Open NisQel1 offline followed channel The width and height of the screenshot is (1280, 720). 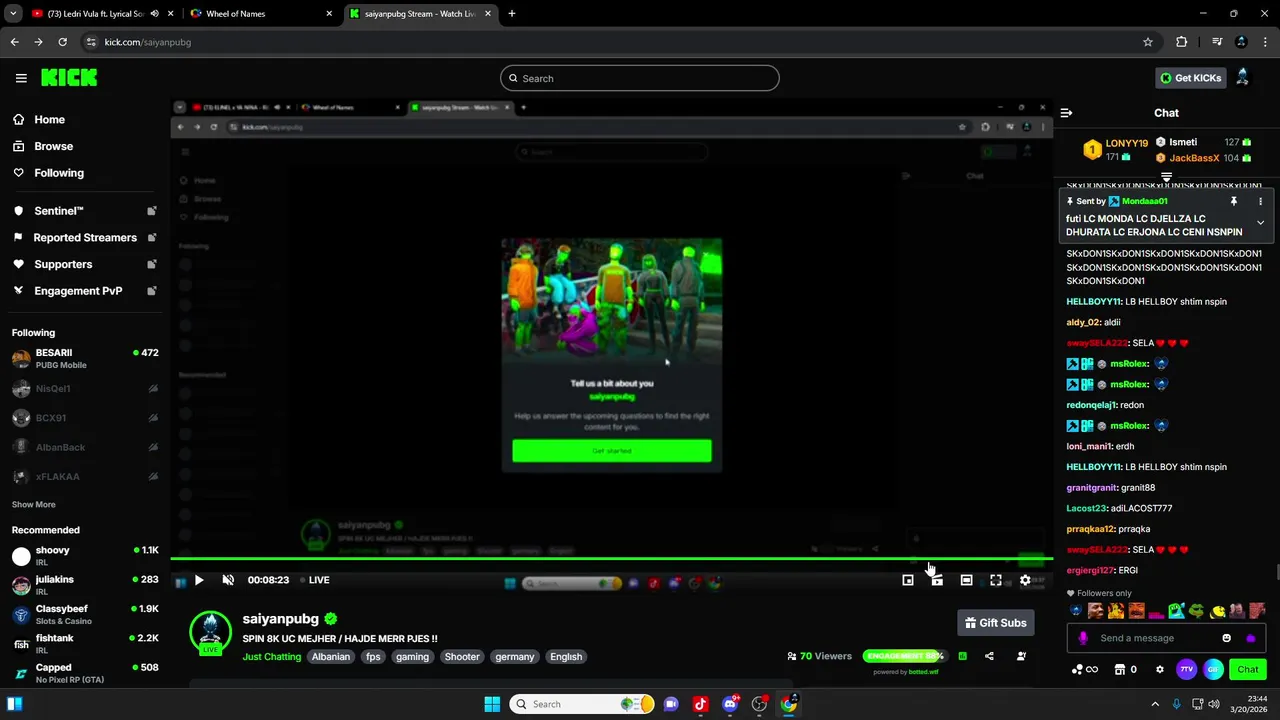(x=85, y=388)
